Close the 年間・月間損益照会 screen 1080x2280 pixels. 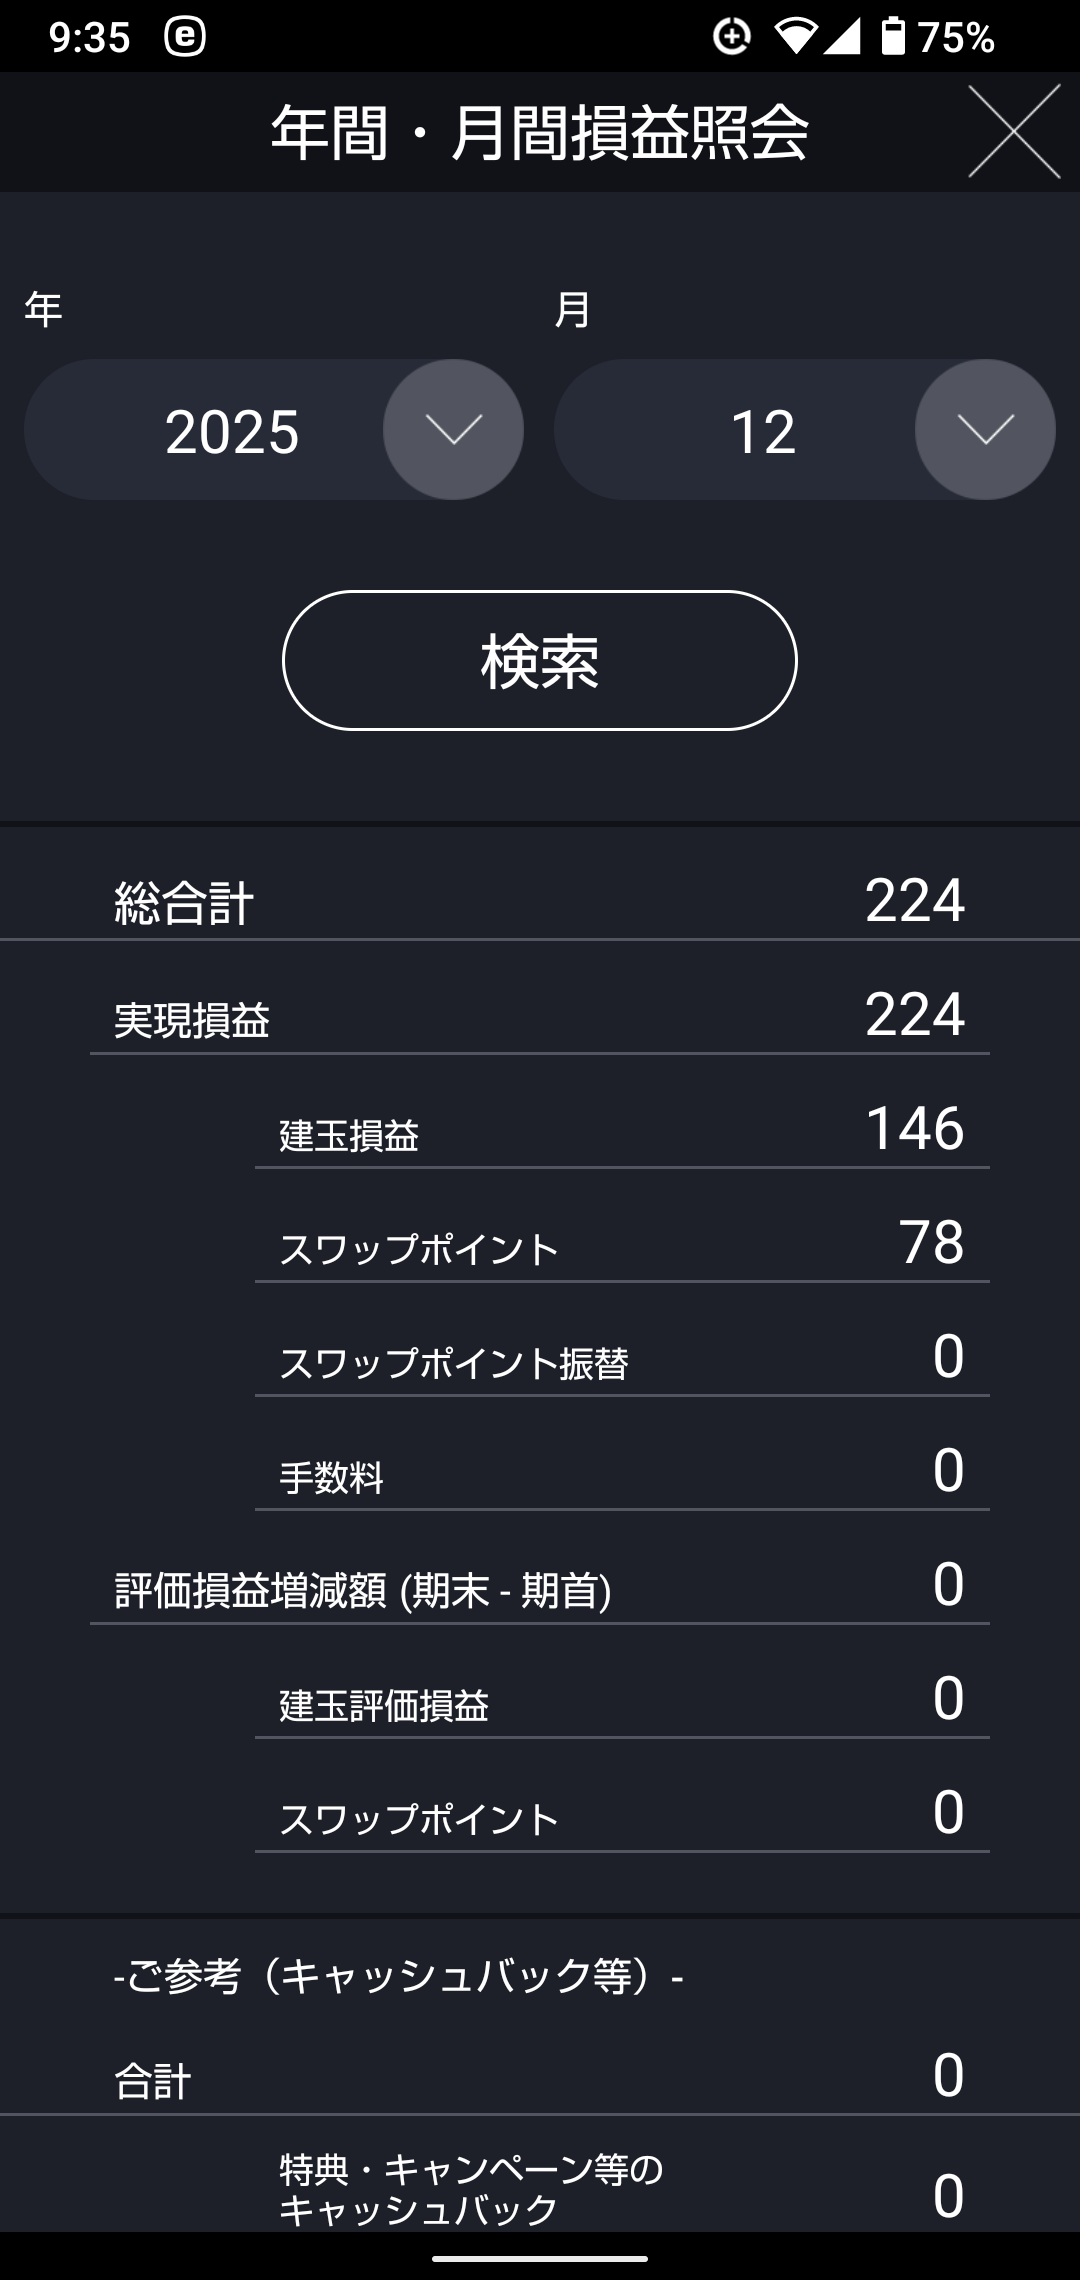[1013, 132]
